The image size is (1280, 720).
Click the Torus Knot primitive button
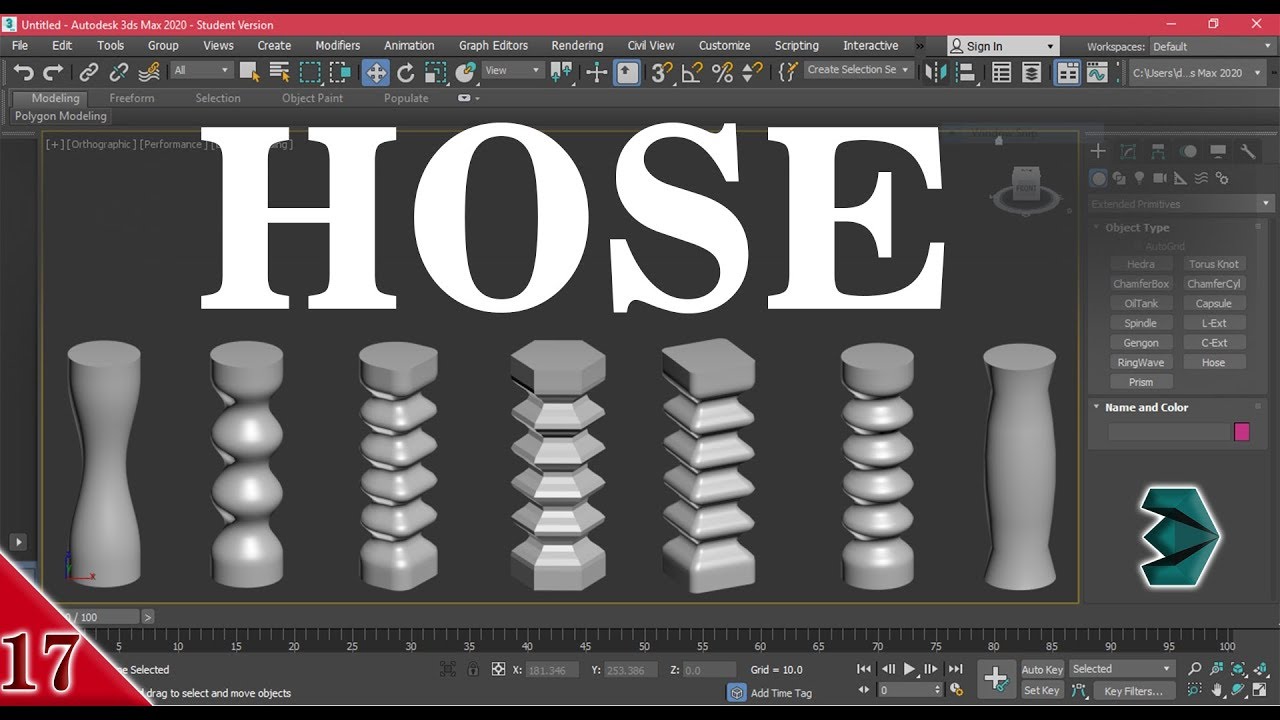[1213, 265]
